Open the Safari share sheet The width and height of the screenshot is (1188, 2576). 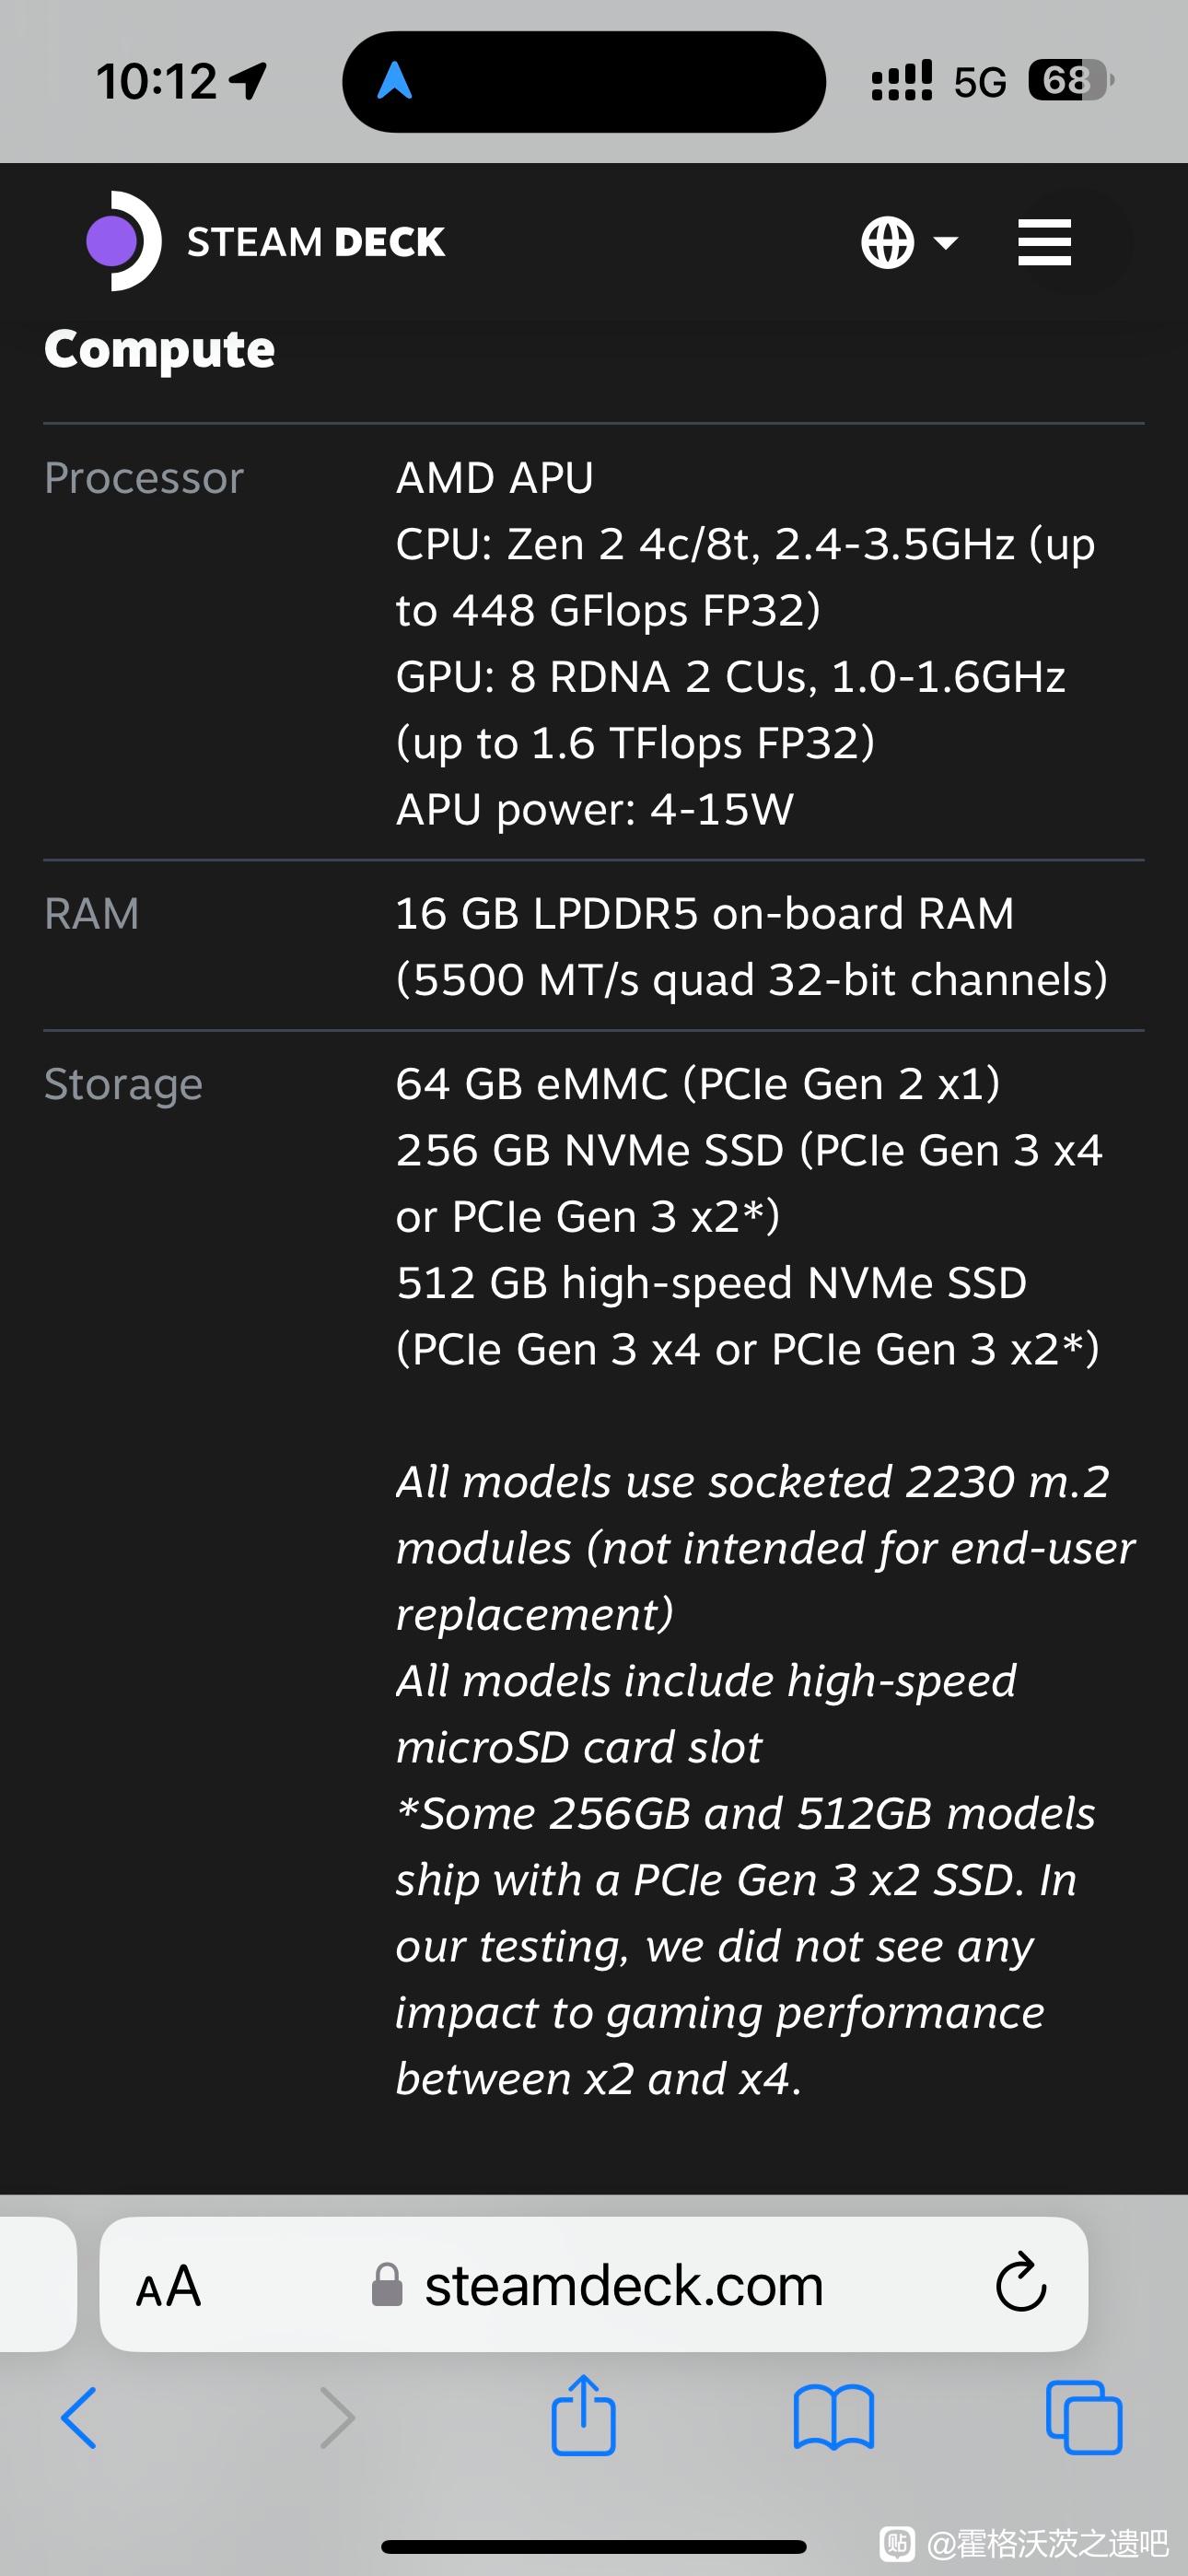(583, 2416)
